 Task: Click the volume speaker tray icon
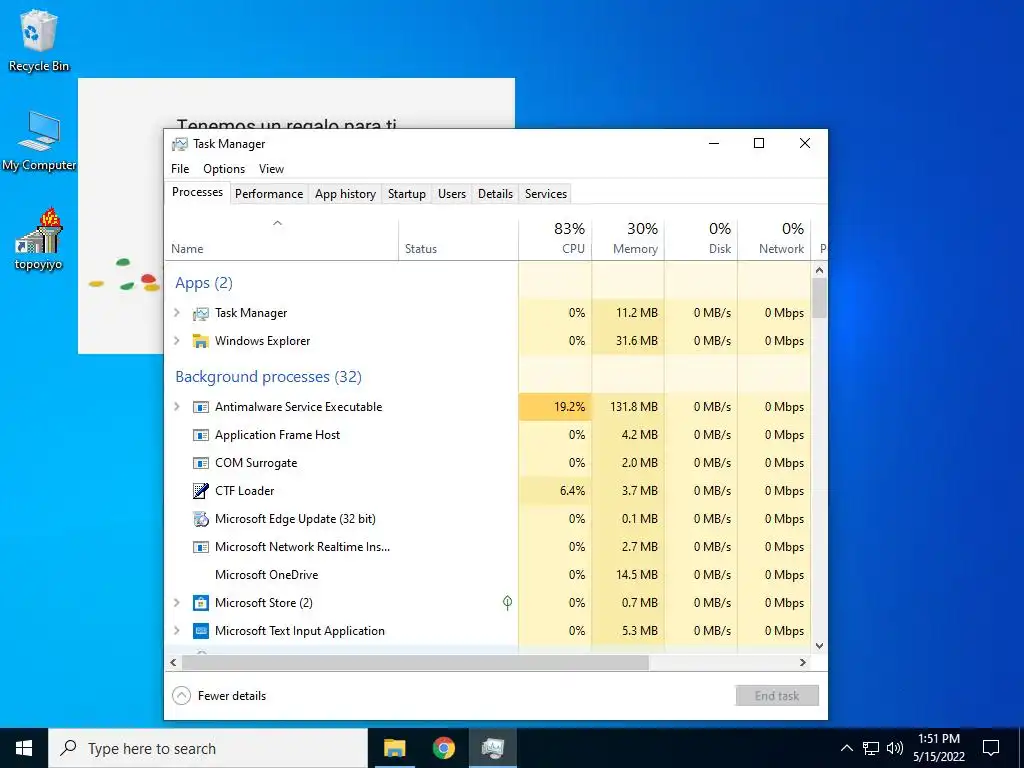tap(895, 748)
